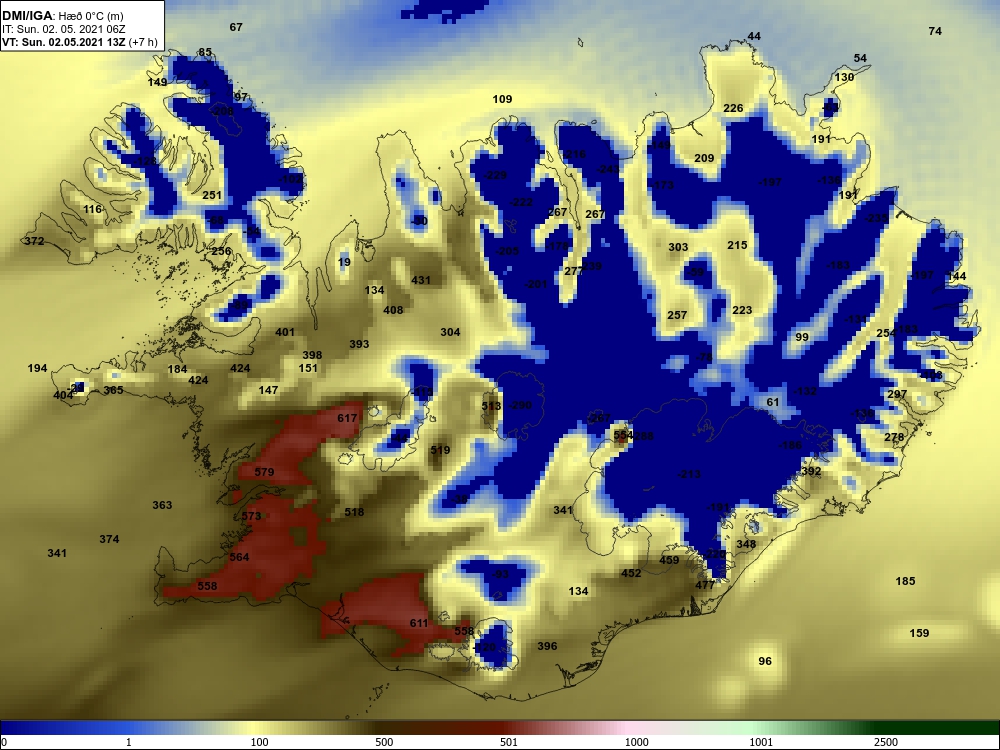
Task: Click the map value 151
Action: (308, 368)
